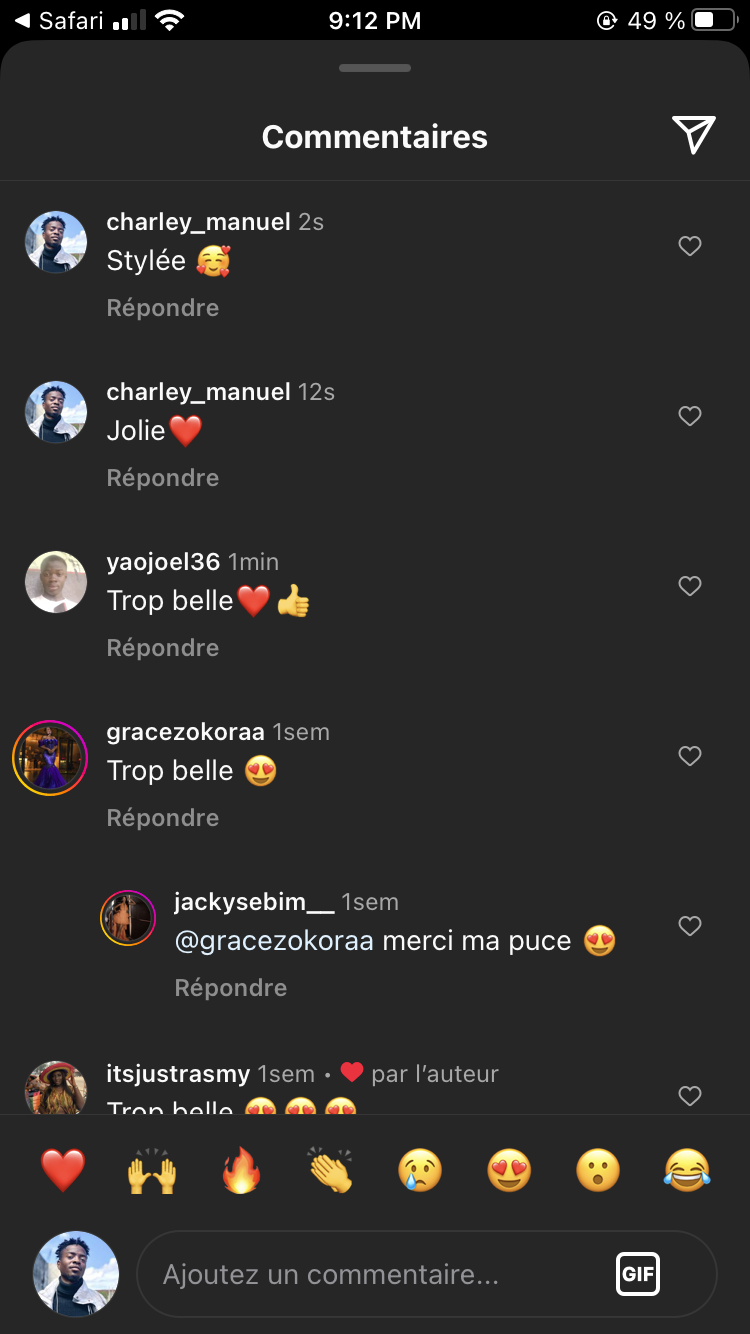This screenshot has height=1334, width=750.
Task: Insert the heart-eyes emoji reaction
Action: pos(509,1170)
